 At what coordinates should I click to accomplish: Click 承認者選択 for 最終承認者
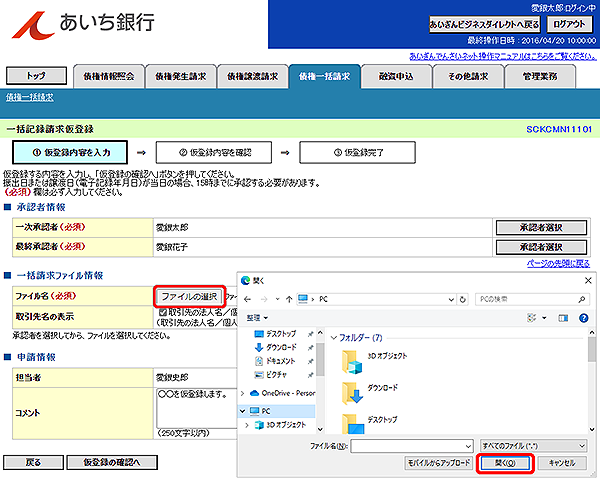tap(541, 247)
